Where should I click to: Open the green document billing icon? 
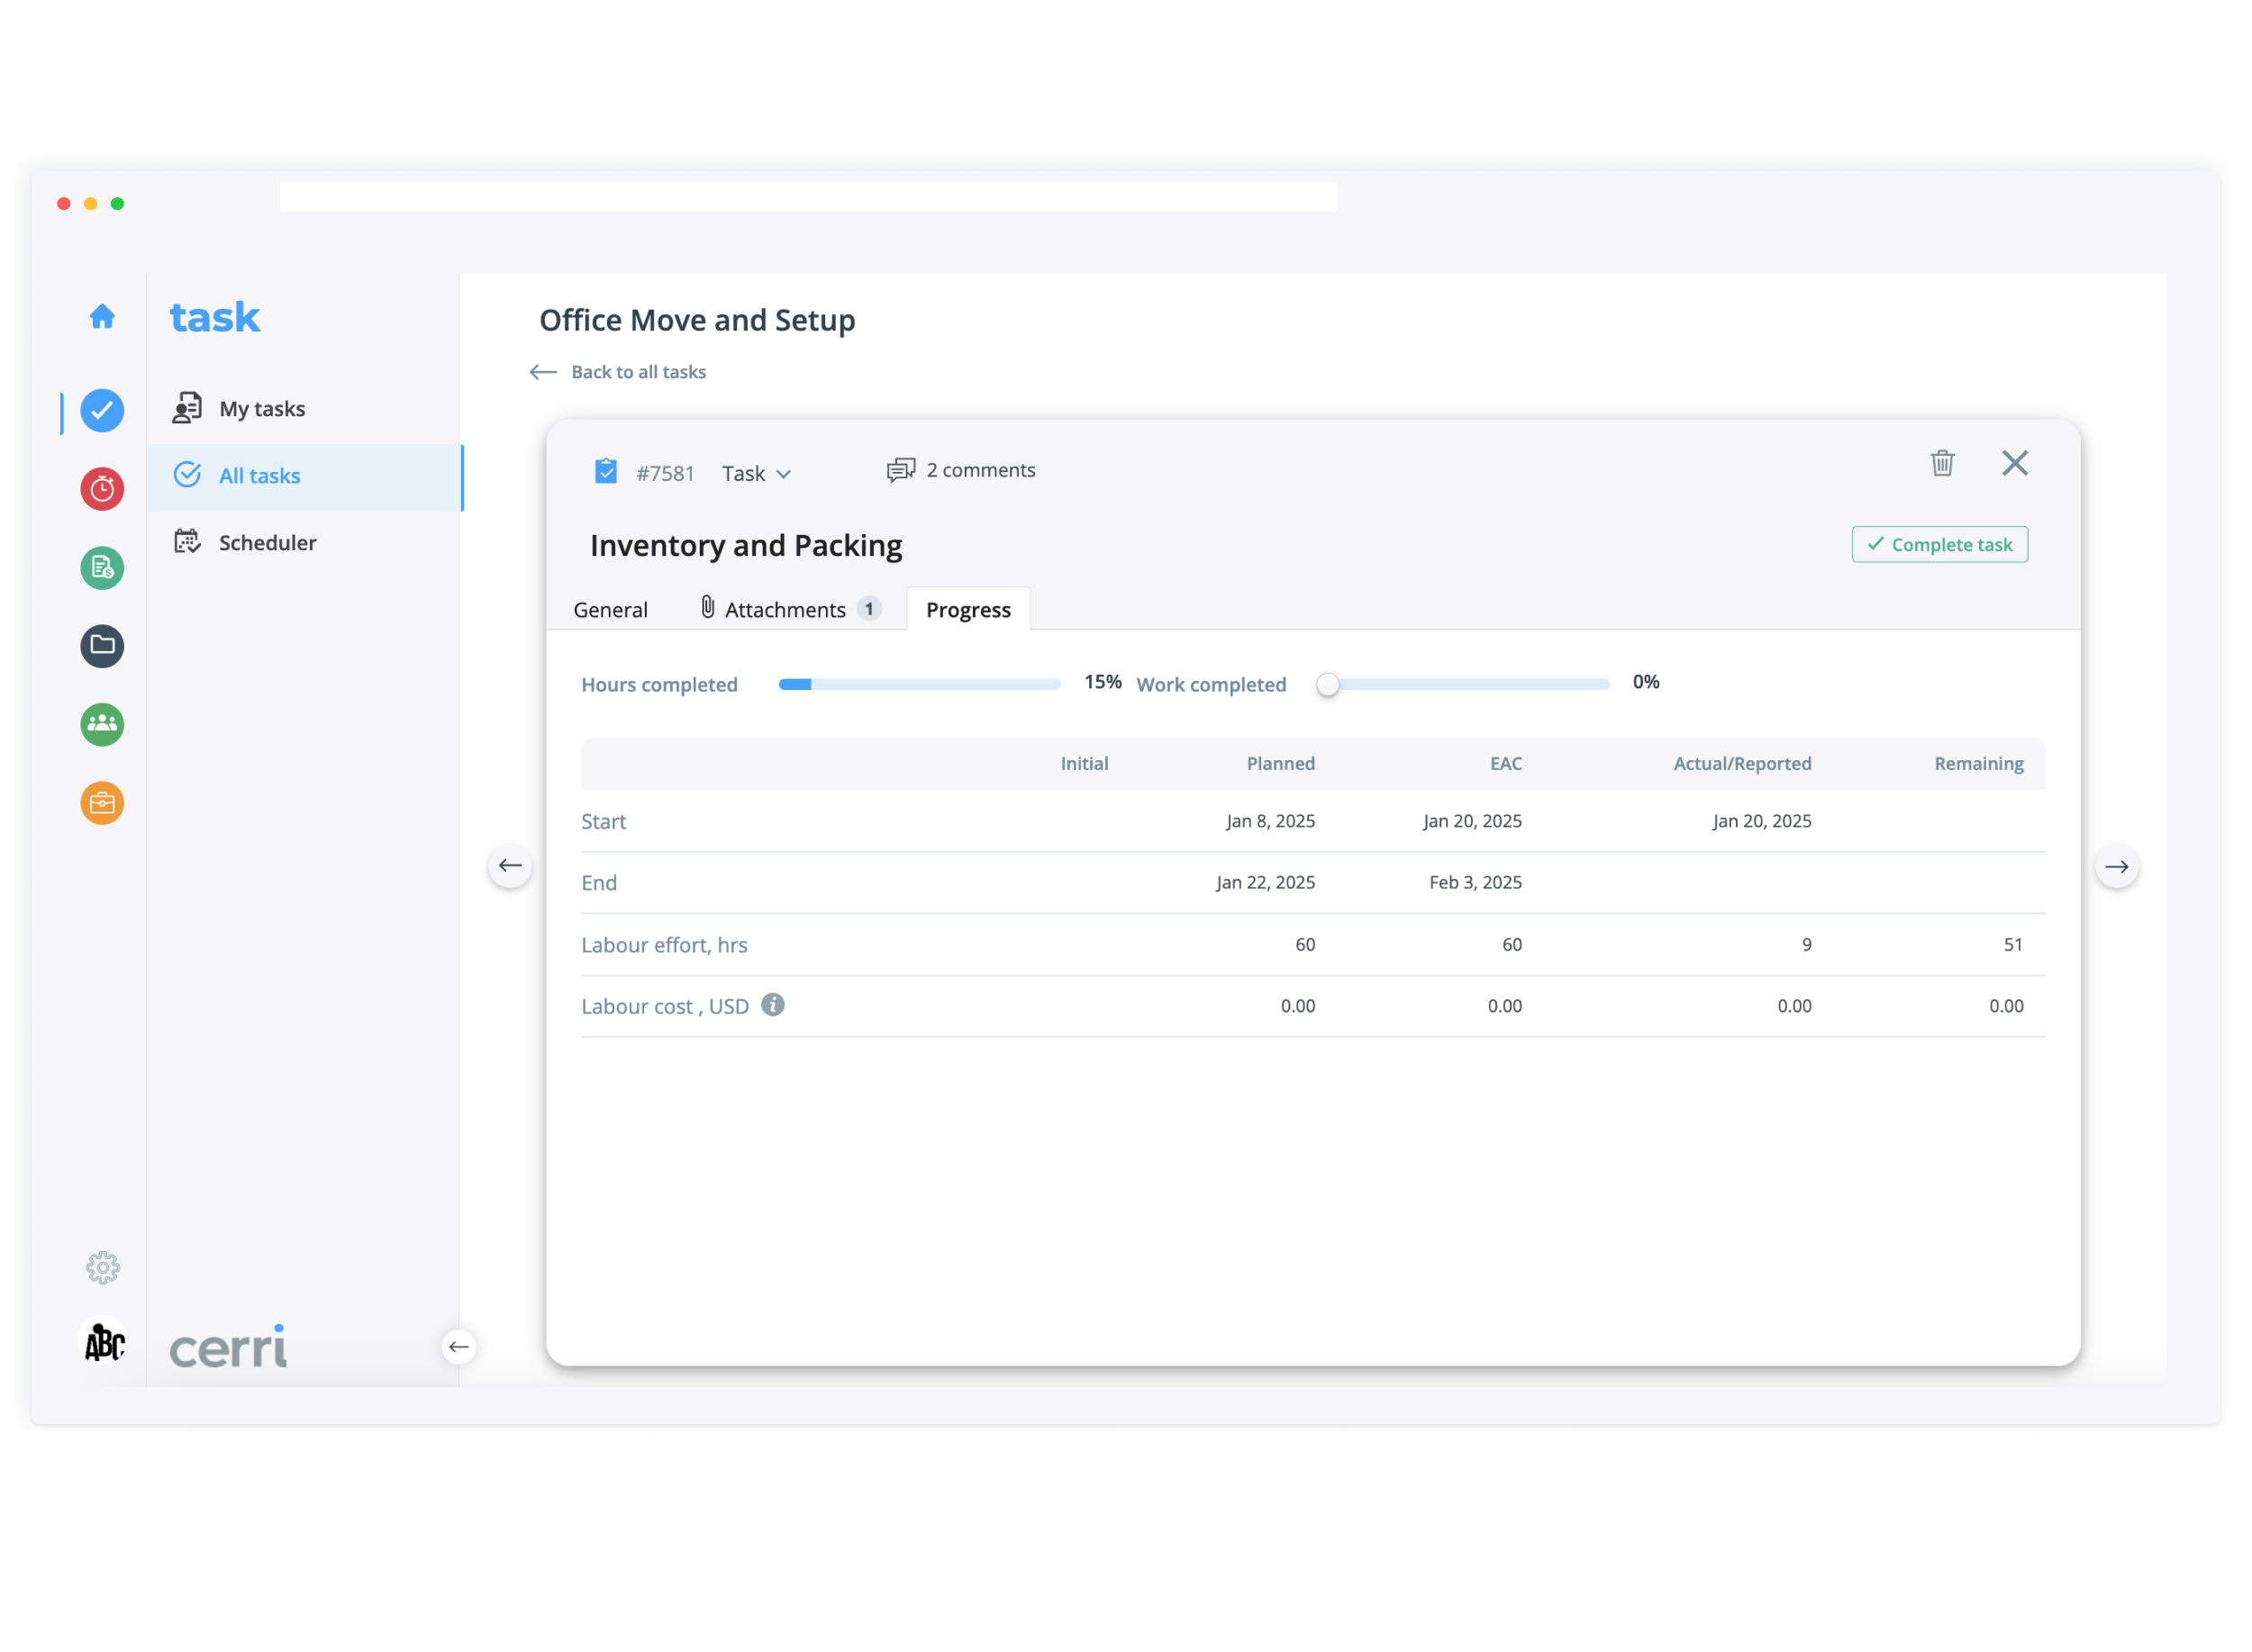[102, 568]
